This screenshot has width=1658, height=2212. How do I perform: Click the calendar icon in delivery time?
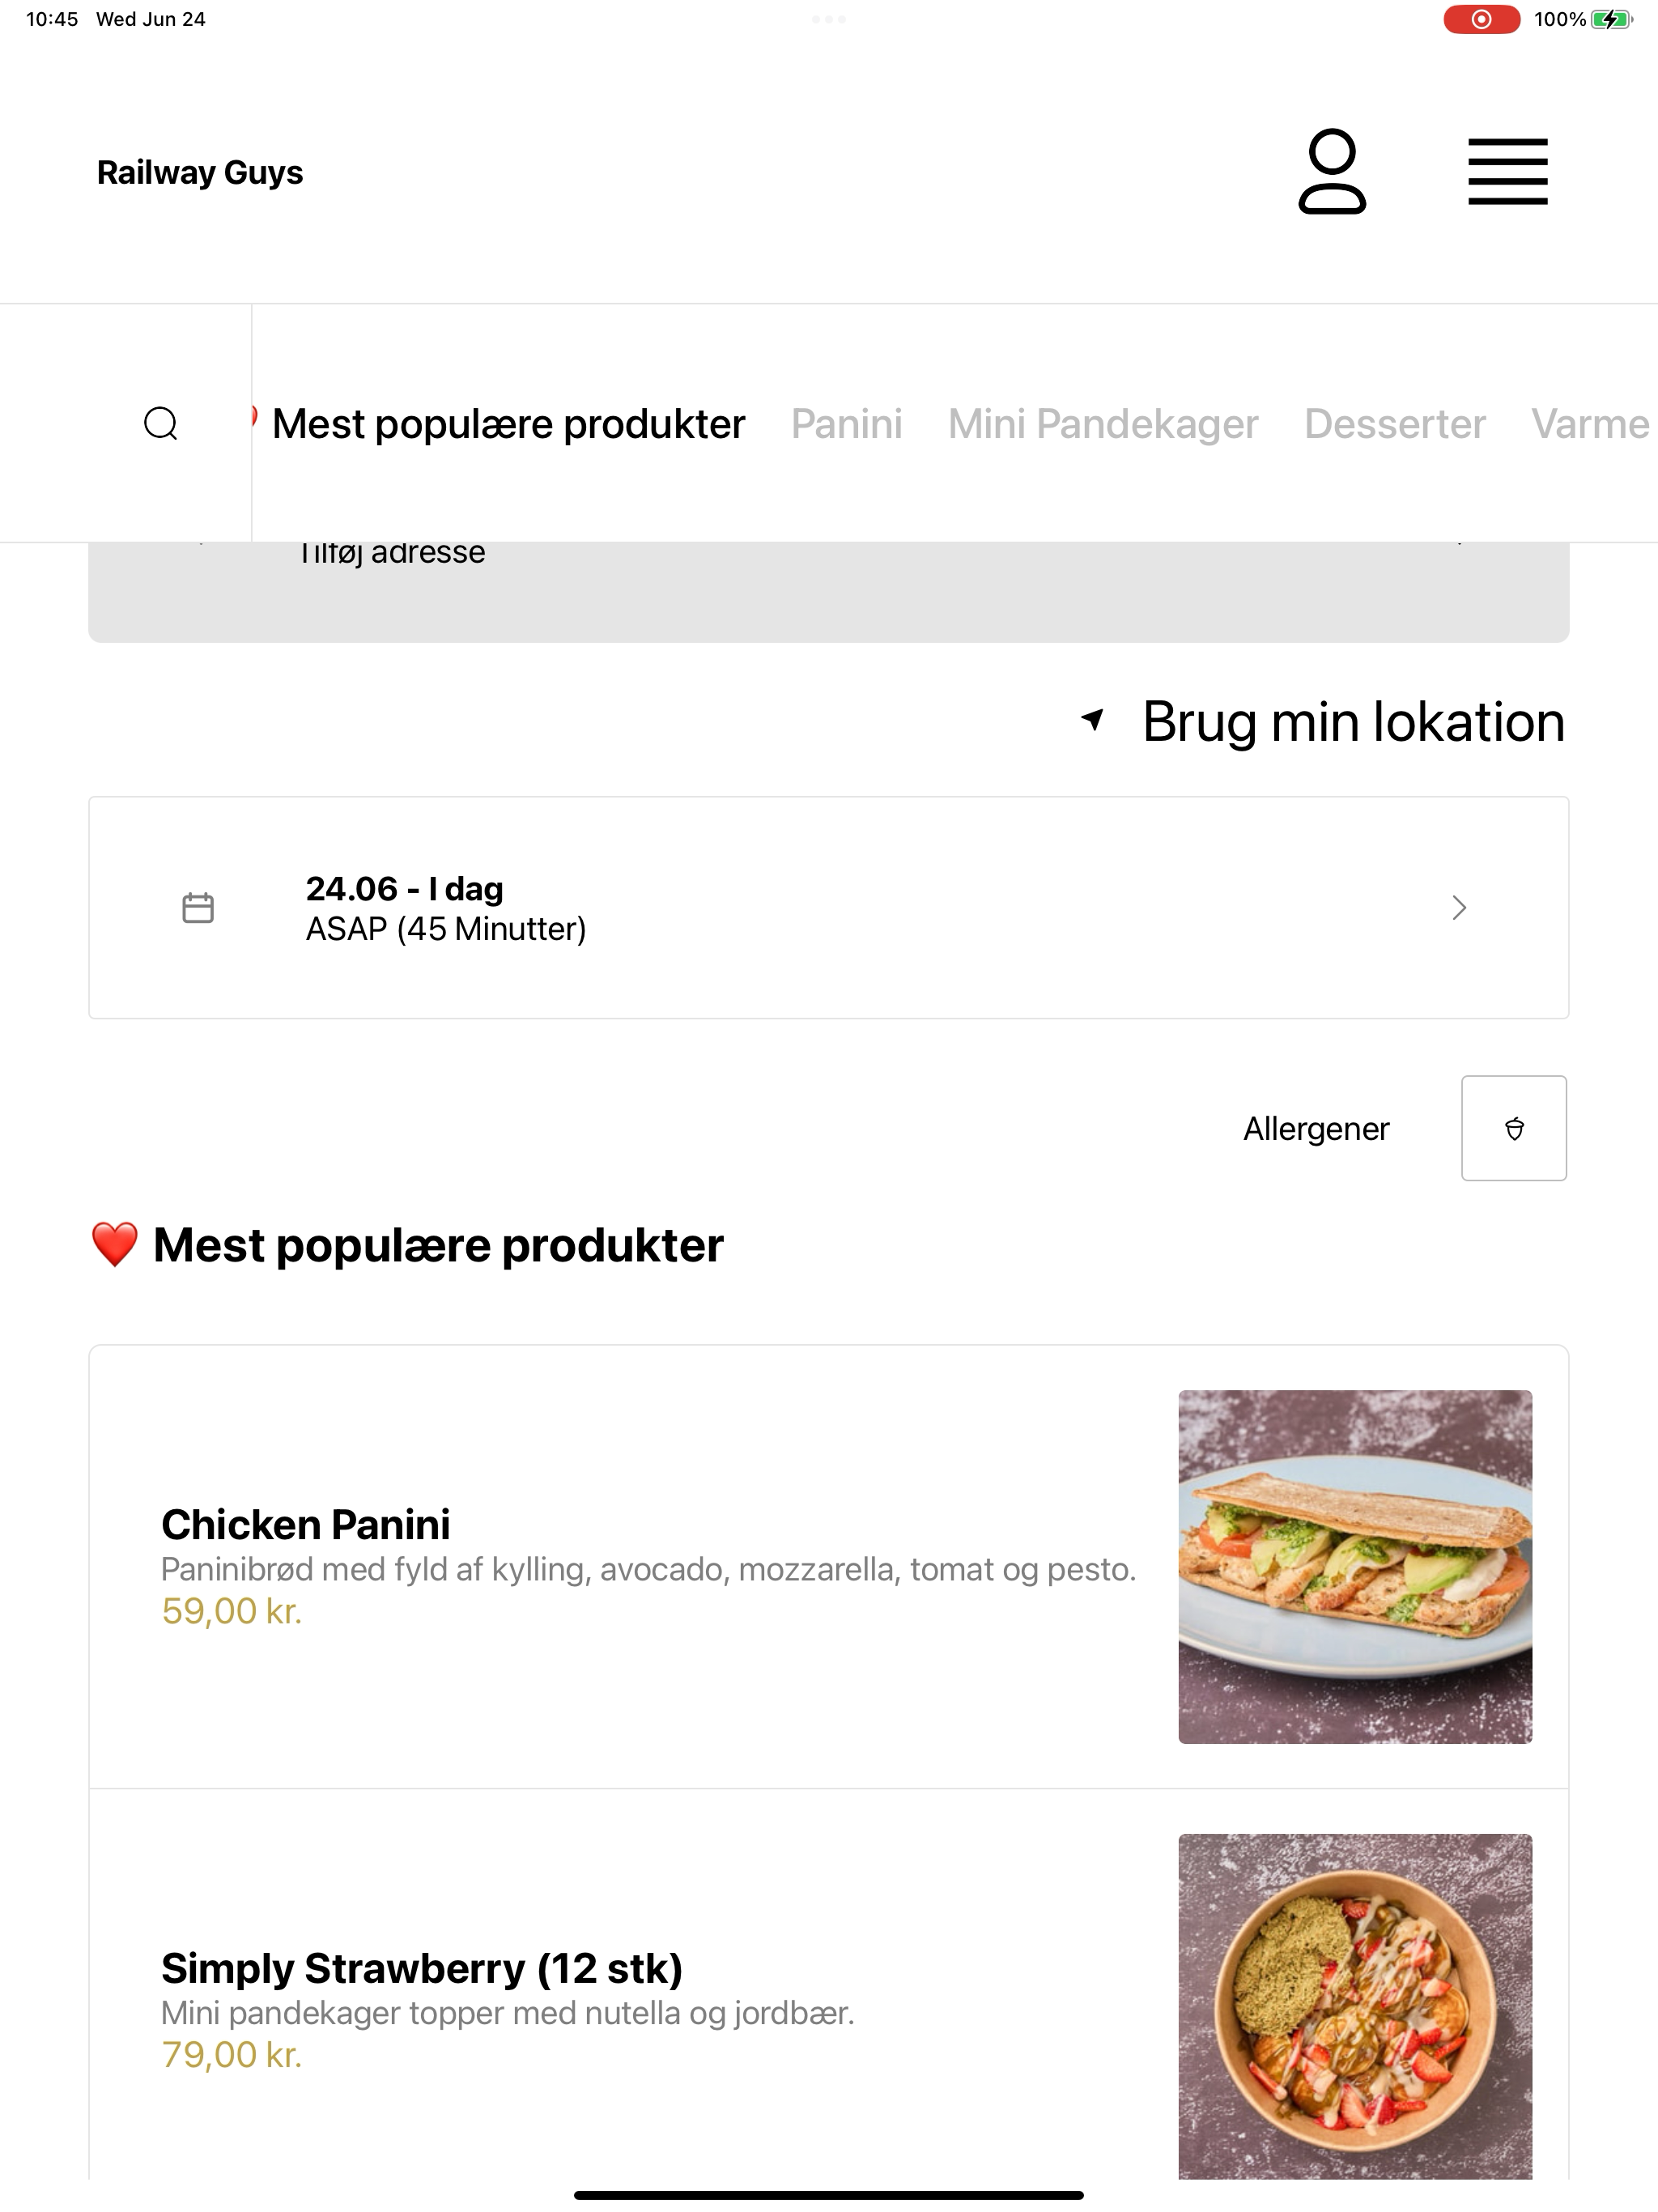(198, 908)
